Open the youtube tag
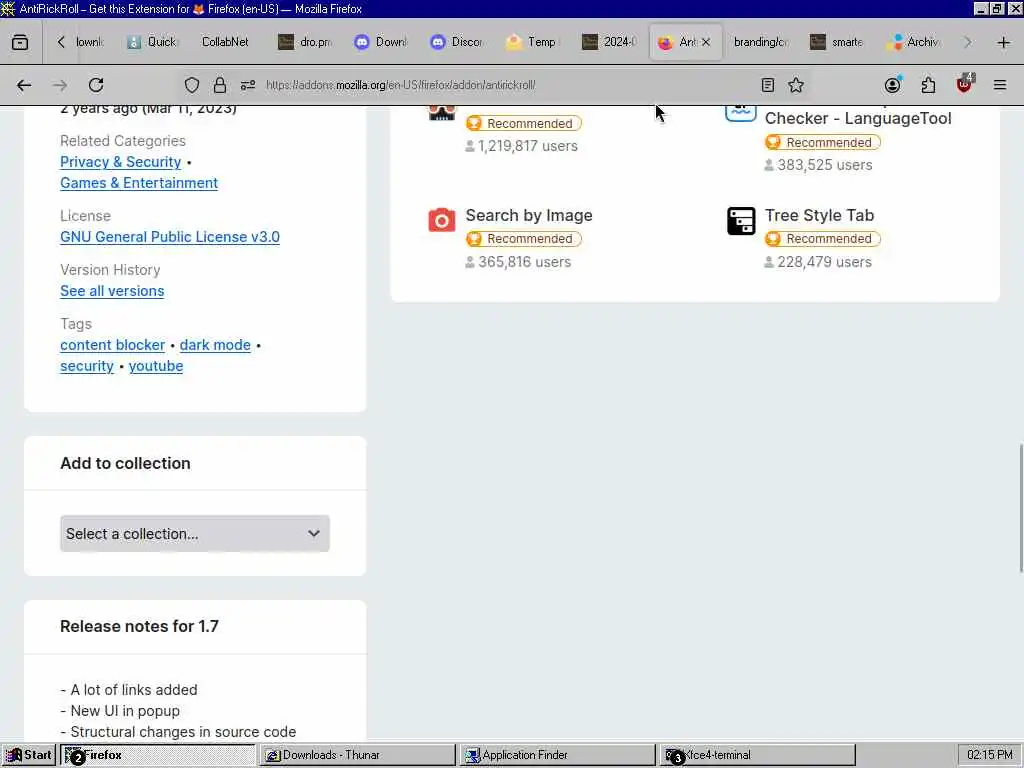This screenshot has height=768, width=1024. pyautogui.click(x=155, y=366)
